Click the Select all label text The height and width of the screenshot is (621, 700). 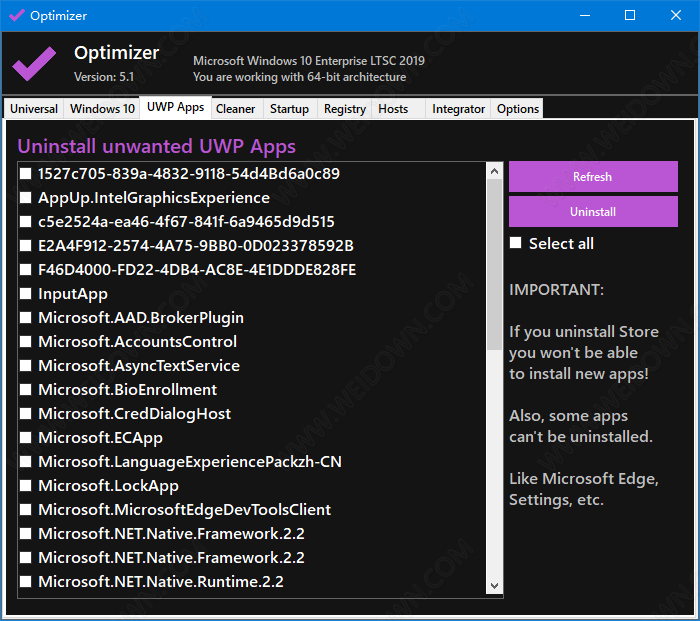[x=561, y=244]
